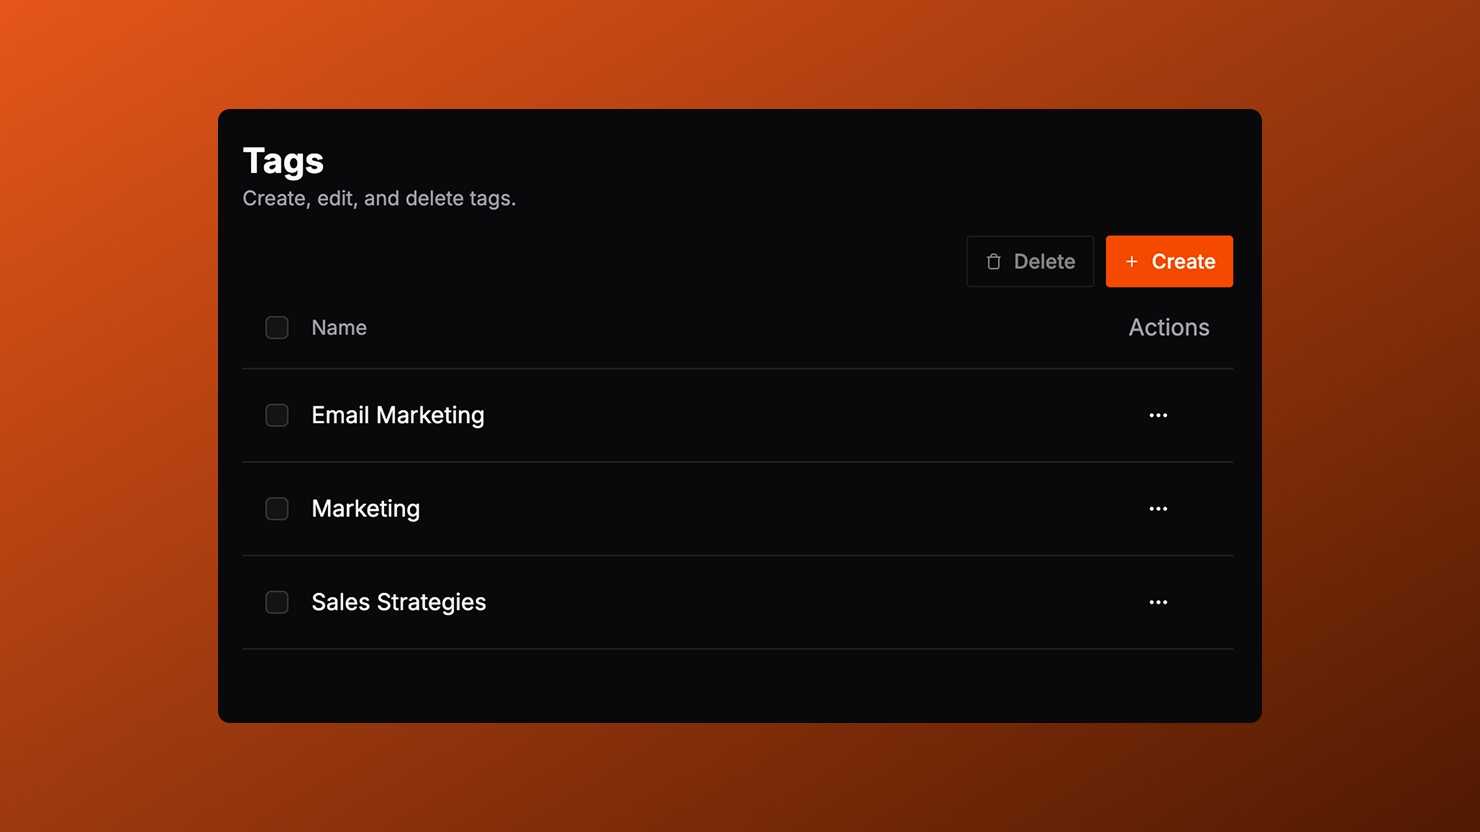Click the 'Create, edit, and delete tags' subtitle

379,199
